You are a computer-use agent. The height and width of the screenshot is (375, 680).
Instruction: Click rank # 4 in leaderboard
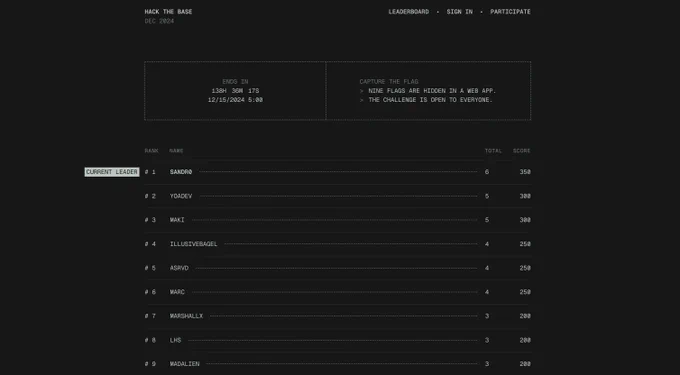point(150,244)
